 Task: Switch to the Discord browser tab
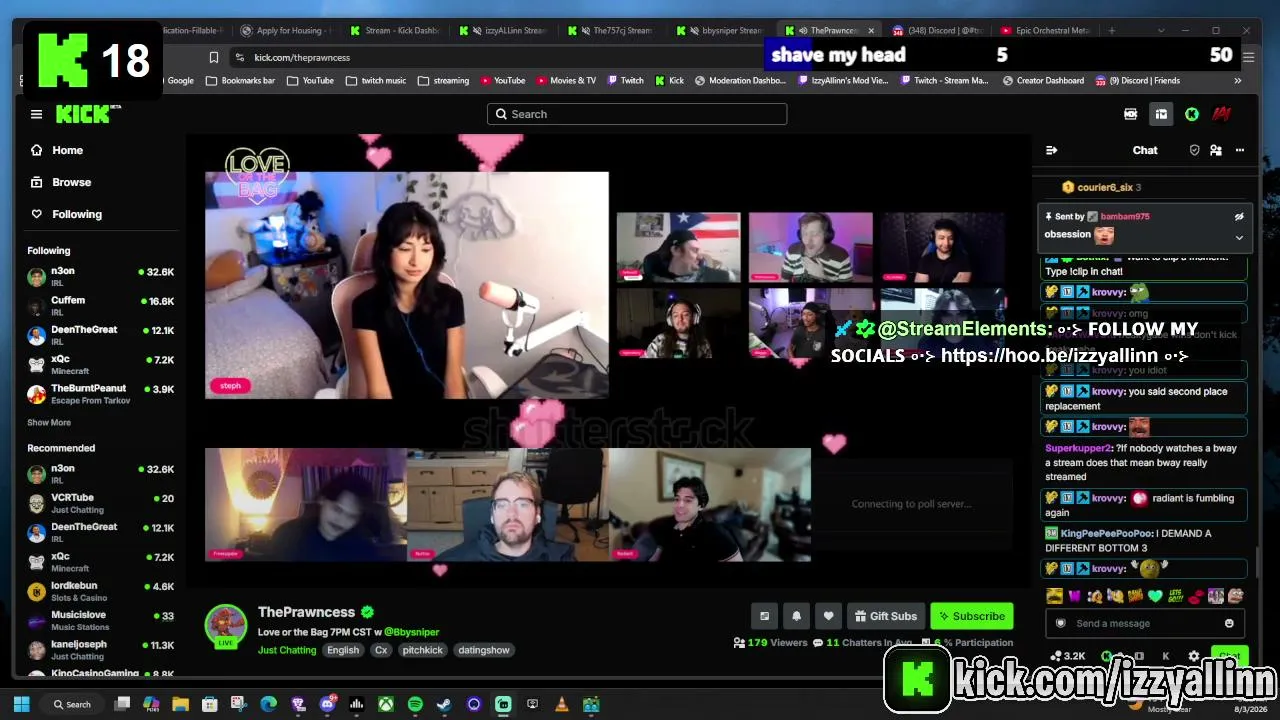pyautogui.click(x=937, y=30)
